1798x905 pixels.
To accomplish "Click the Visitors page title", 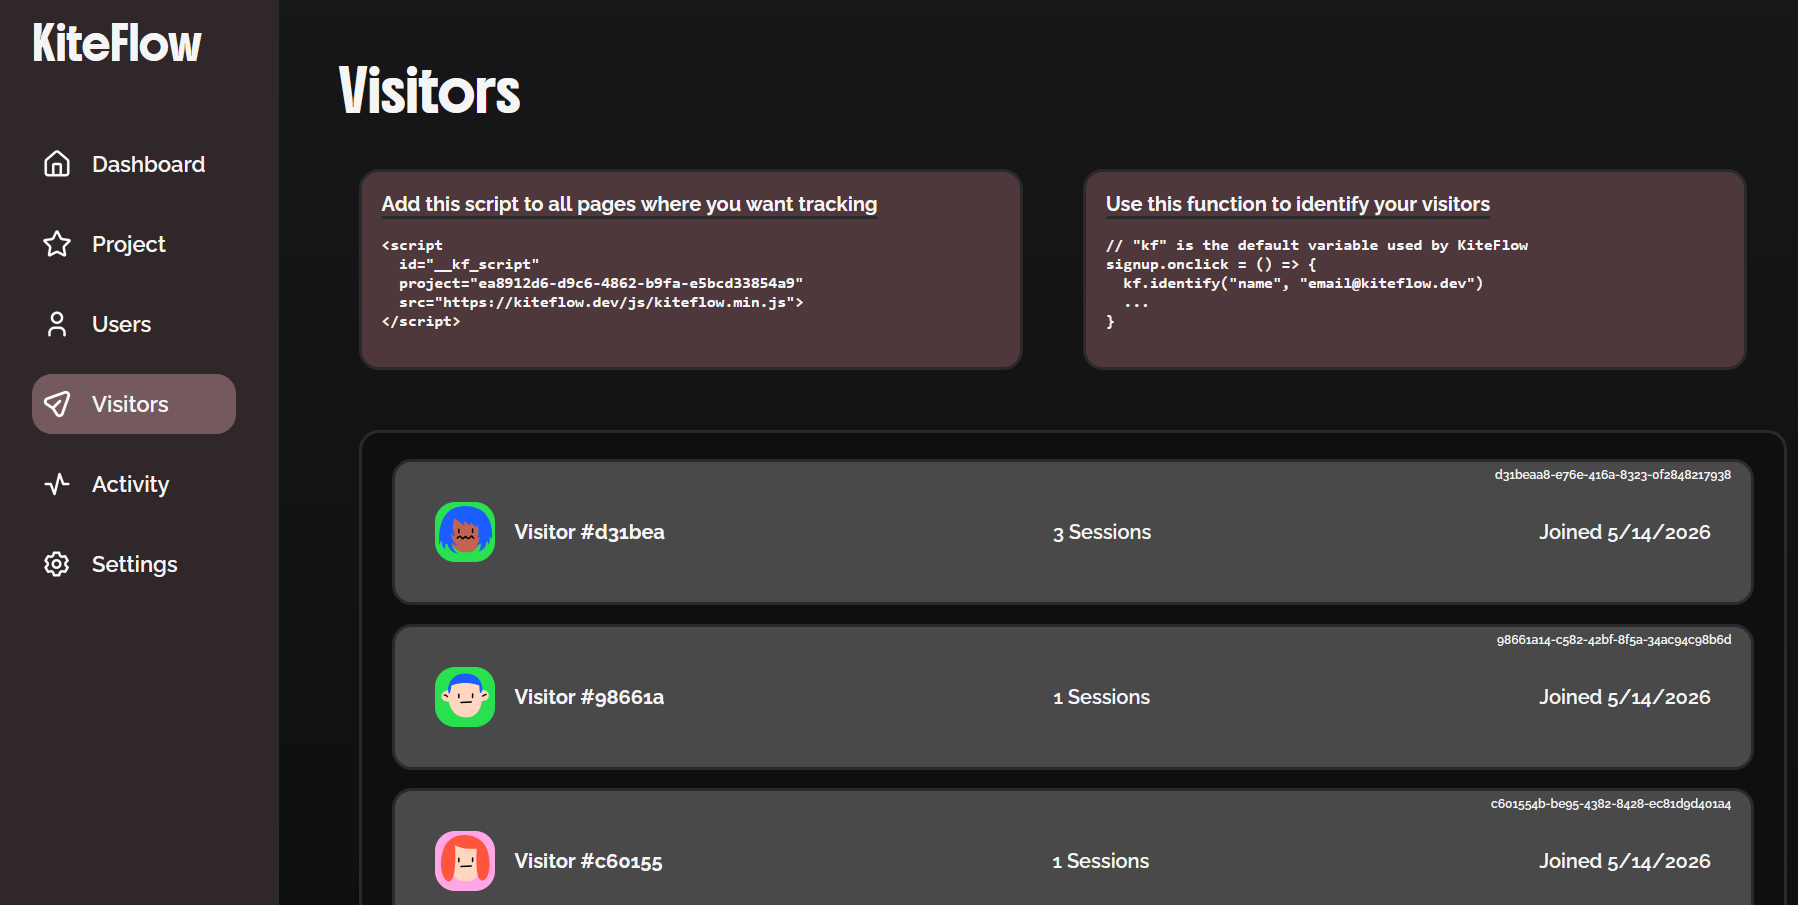I will pos(430,91).
